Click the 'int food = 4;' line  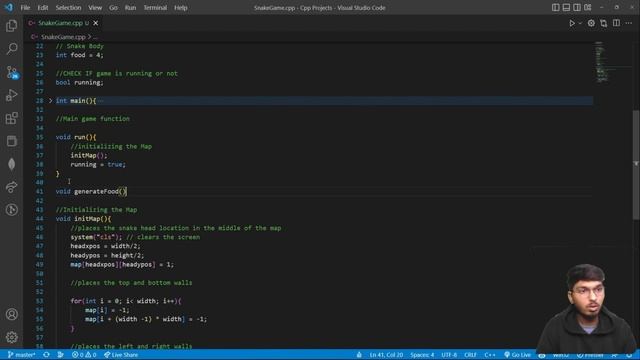(x=80, y=55)
